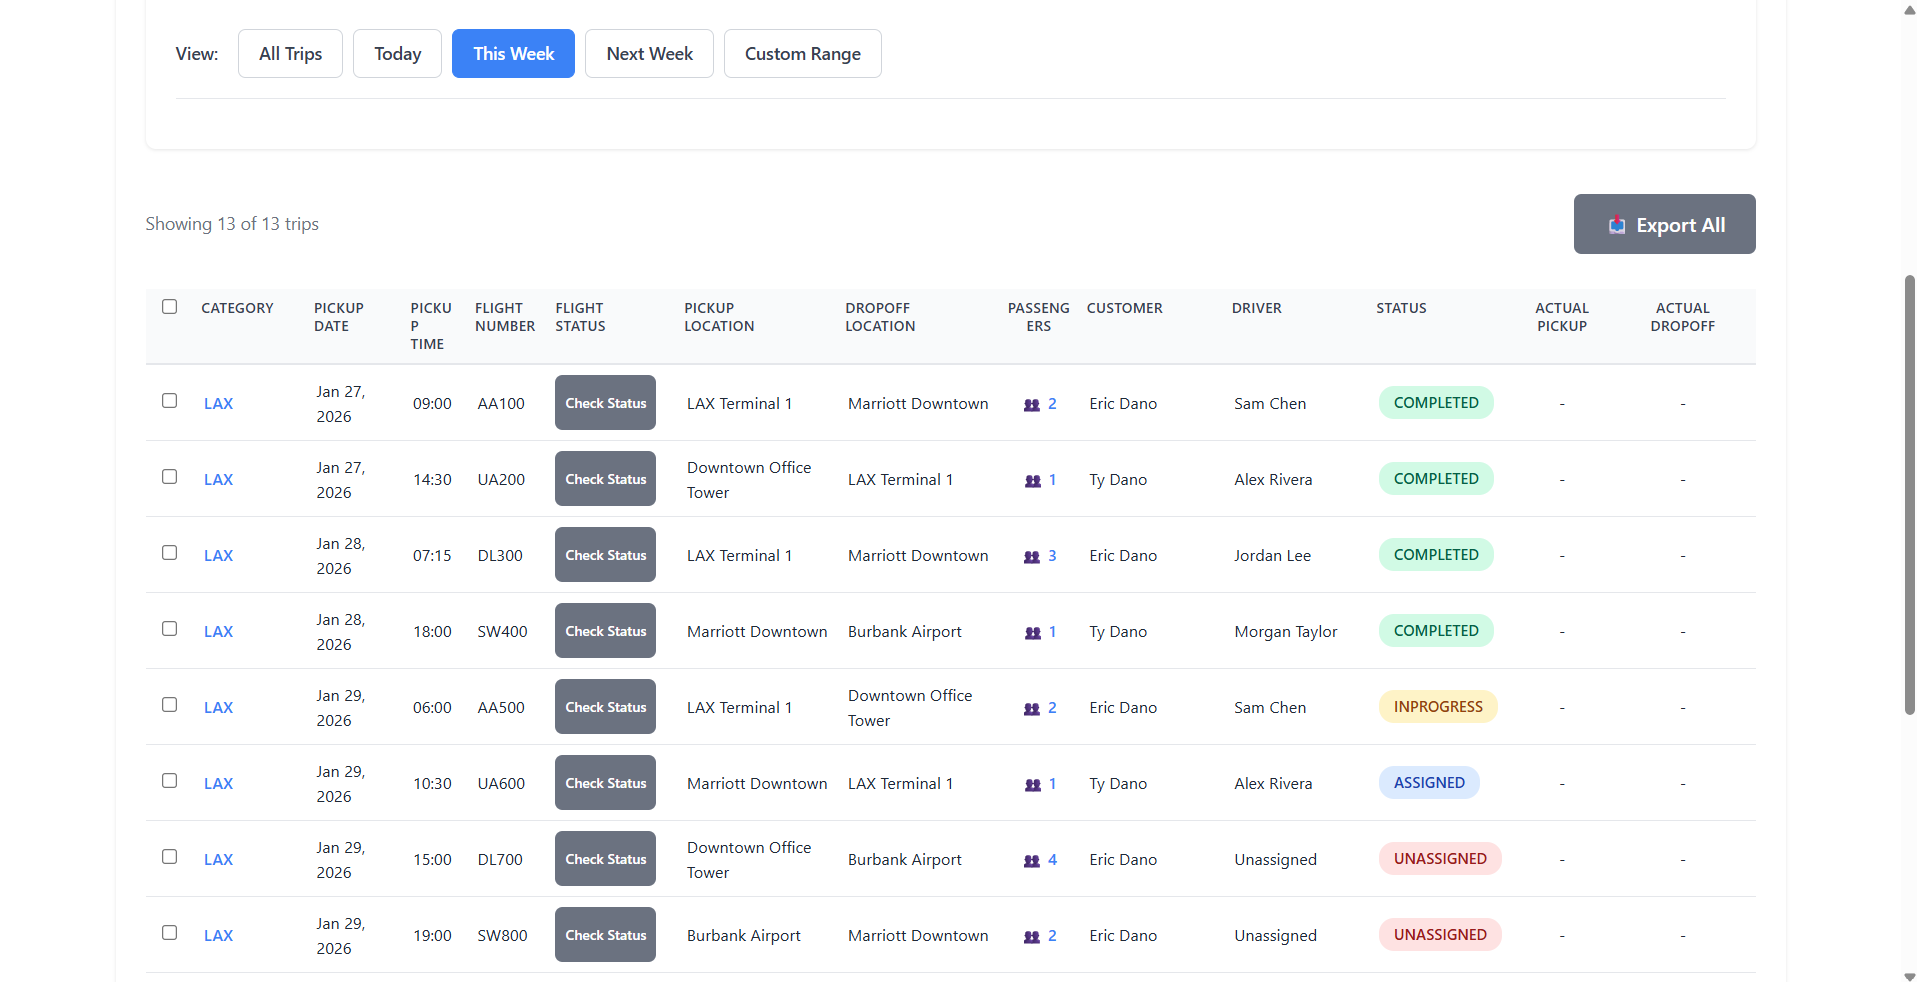Click the export icon inside Export All button
This screenshot has height=982, width=1917.
(x=1616, y=224)
